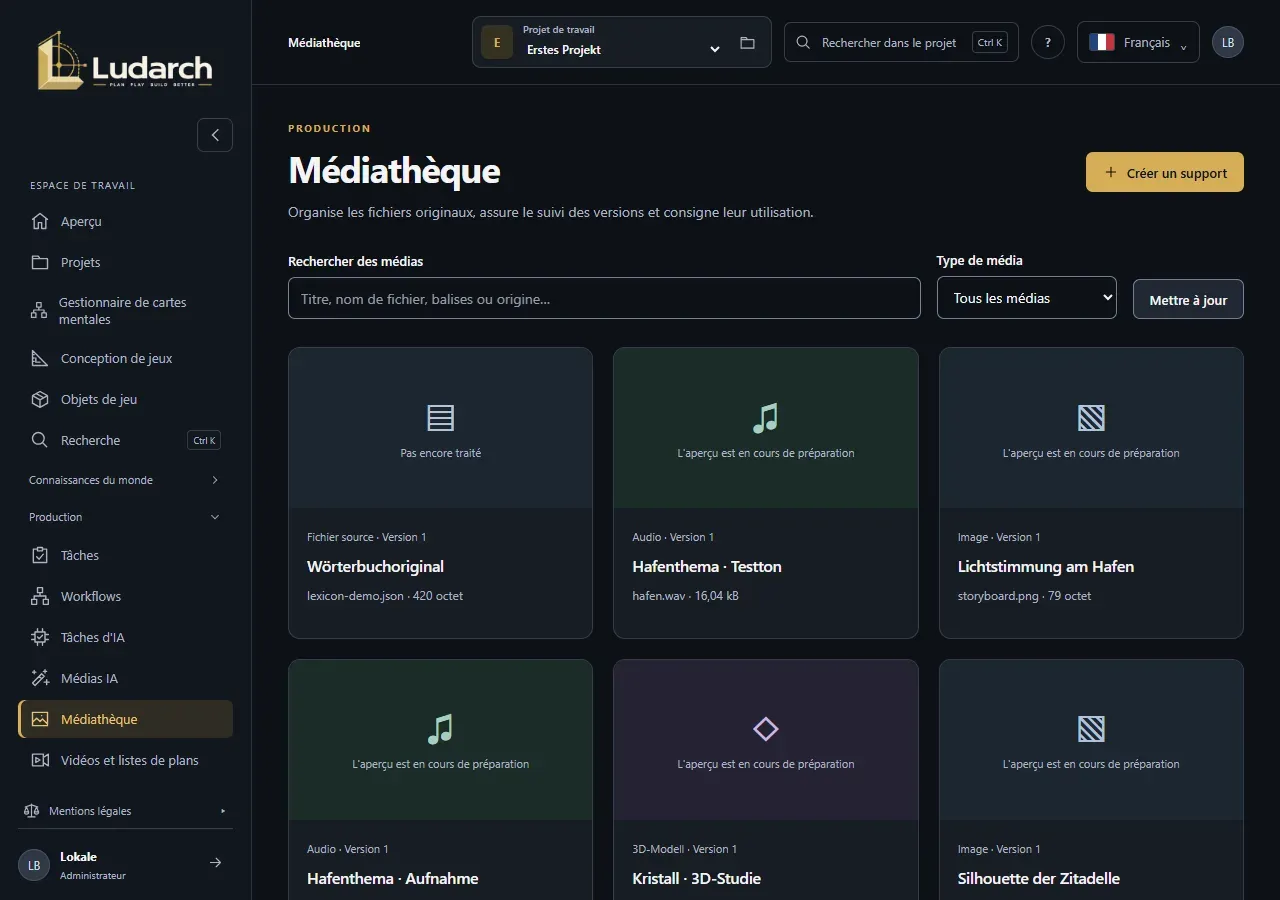1280x900 pixels.
Task: Click the diamond icon of Kristall · 3D-Studie
Action: pyautogui.click(x=765, y=729)
